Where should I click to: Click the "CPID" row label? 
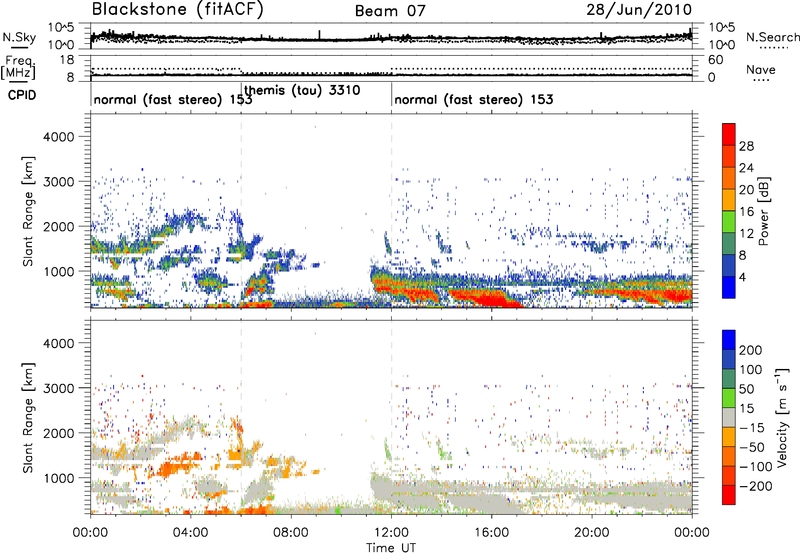(x=22, y=95)
